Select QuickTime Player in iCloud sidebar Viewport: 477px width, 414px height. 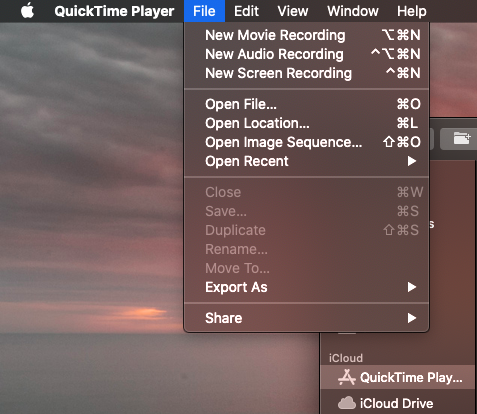coord(398,377)
